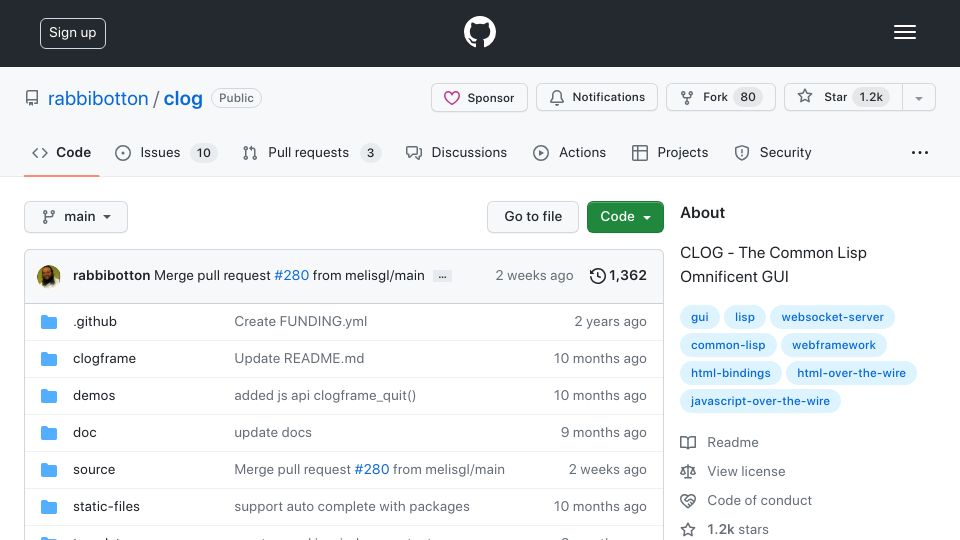
Task: Open the clogframe folder
Action: coord(105,358)
